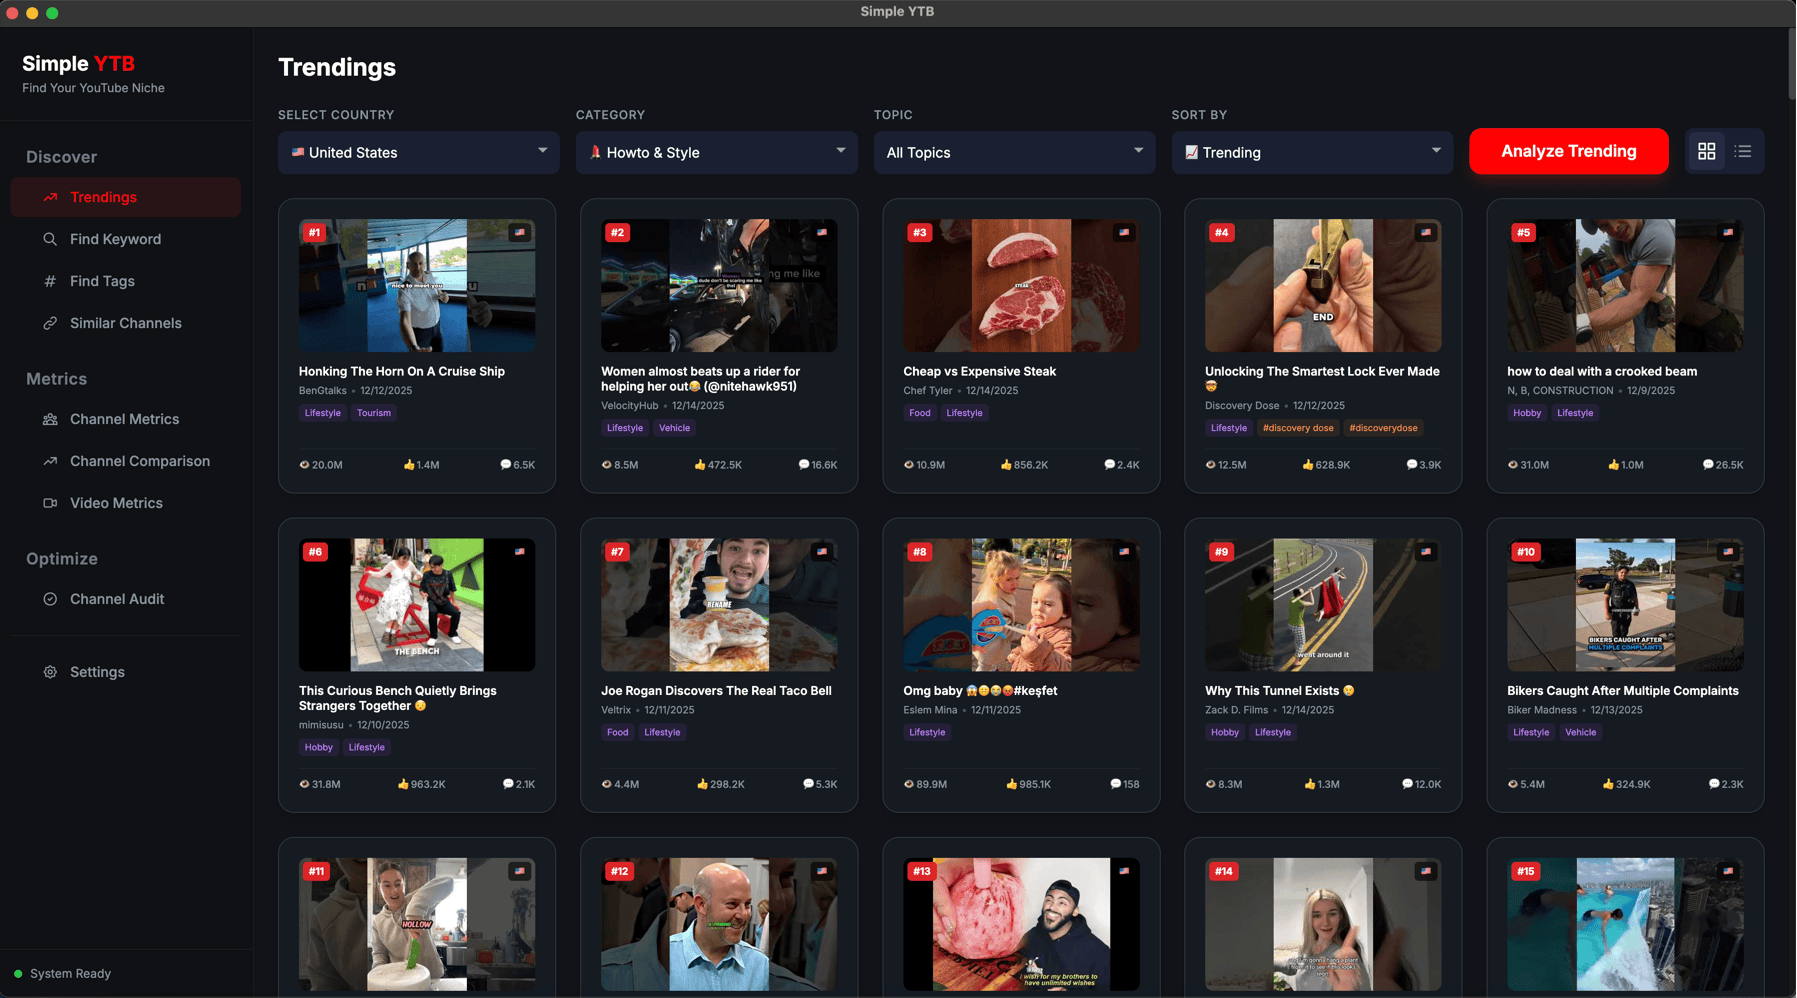The width and height of the screenshot is (1797, 998).
Task: Click the Settings gear icon
Action: pos(50,672)
